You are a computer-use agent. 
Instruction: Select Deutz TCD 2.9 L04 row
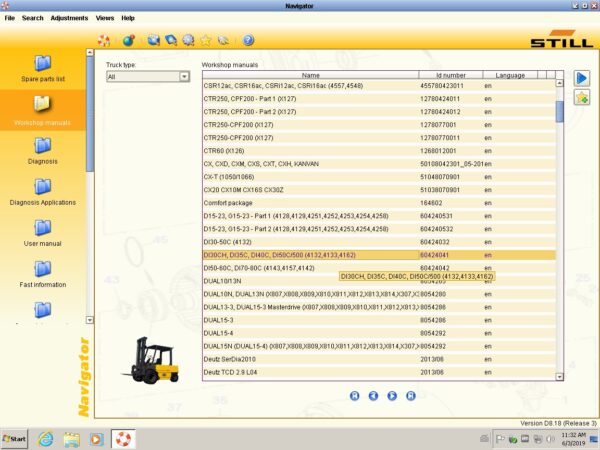pyautogui.click(x=379, y=372)
